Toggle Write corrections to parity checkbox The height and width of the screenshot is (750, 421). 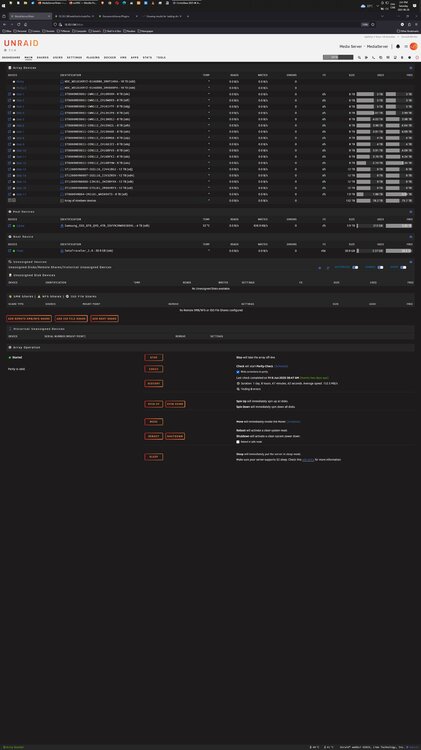click(238, 372)
